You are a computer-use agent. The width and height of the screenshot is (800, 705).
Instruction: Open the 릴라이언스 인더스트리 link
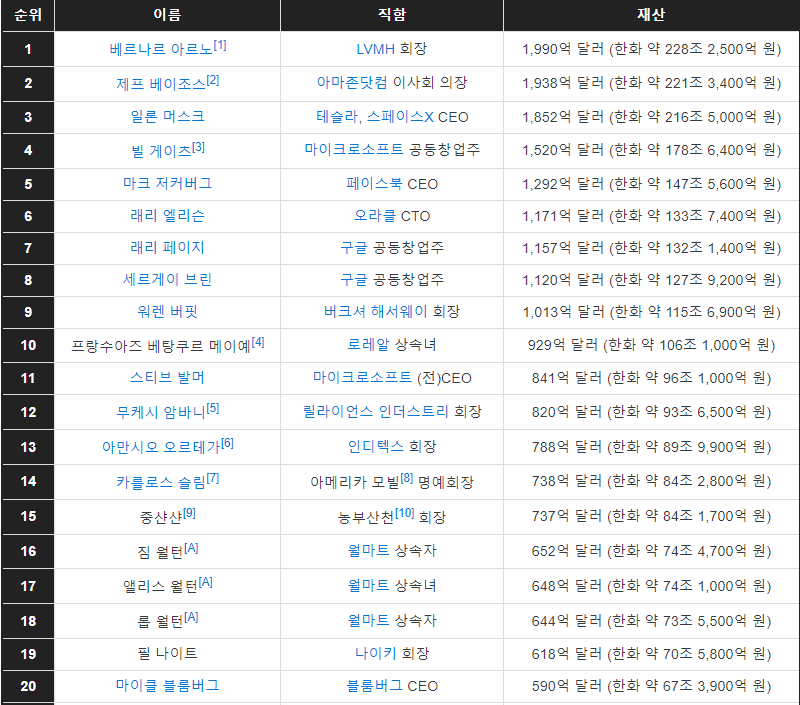coord(376,412)
